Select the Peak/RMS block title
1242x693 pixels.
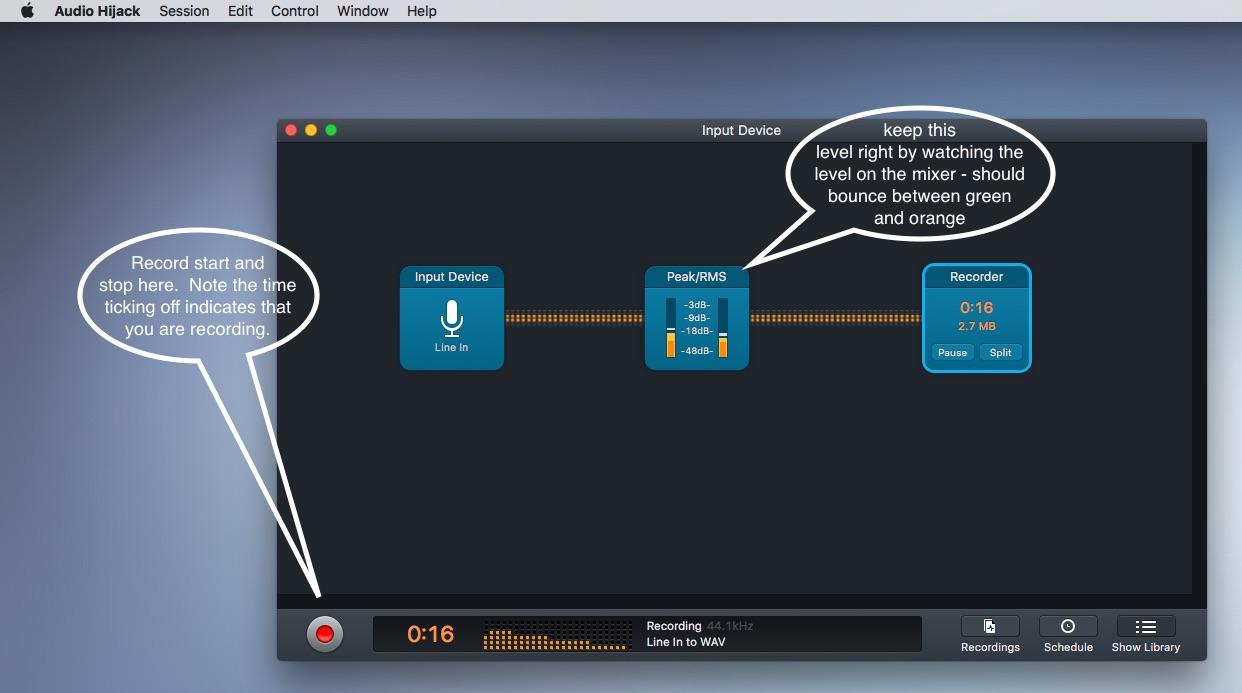coord(697,277)
